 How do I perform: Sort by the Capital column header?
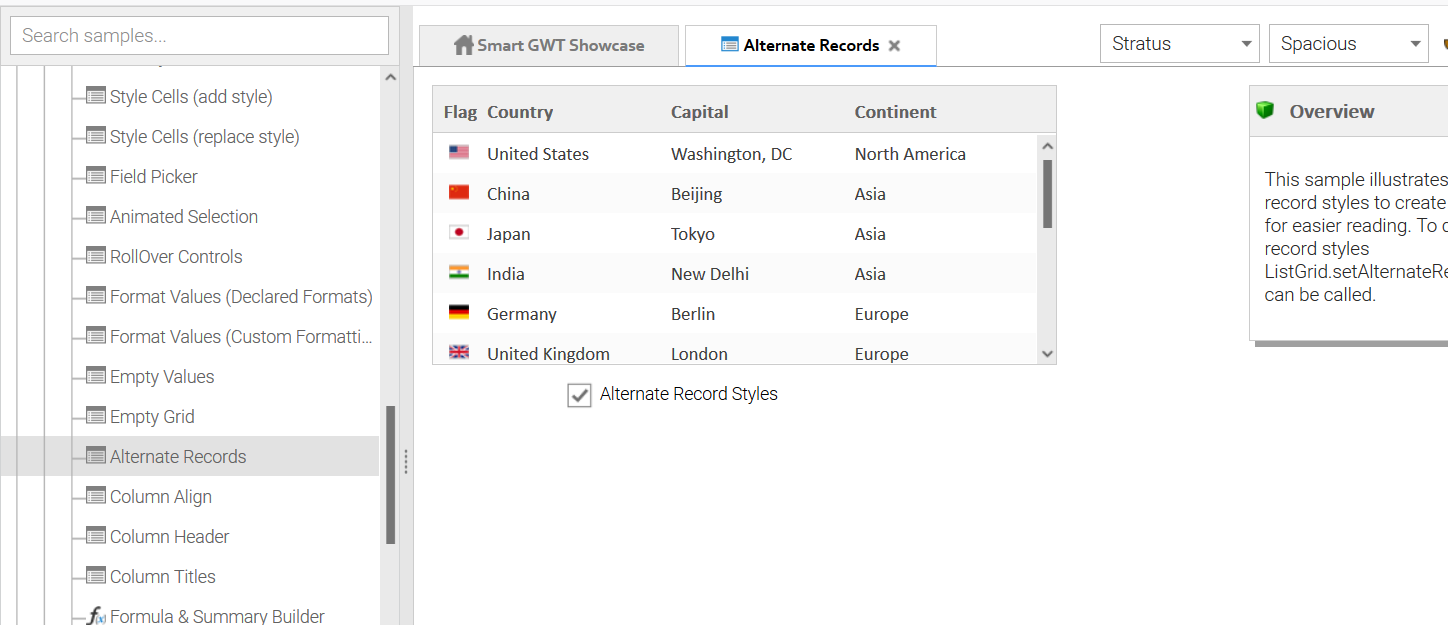756,112
